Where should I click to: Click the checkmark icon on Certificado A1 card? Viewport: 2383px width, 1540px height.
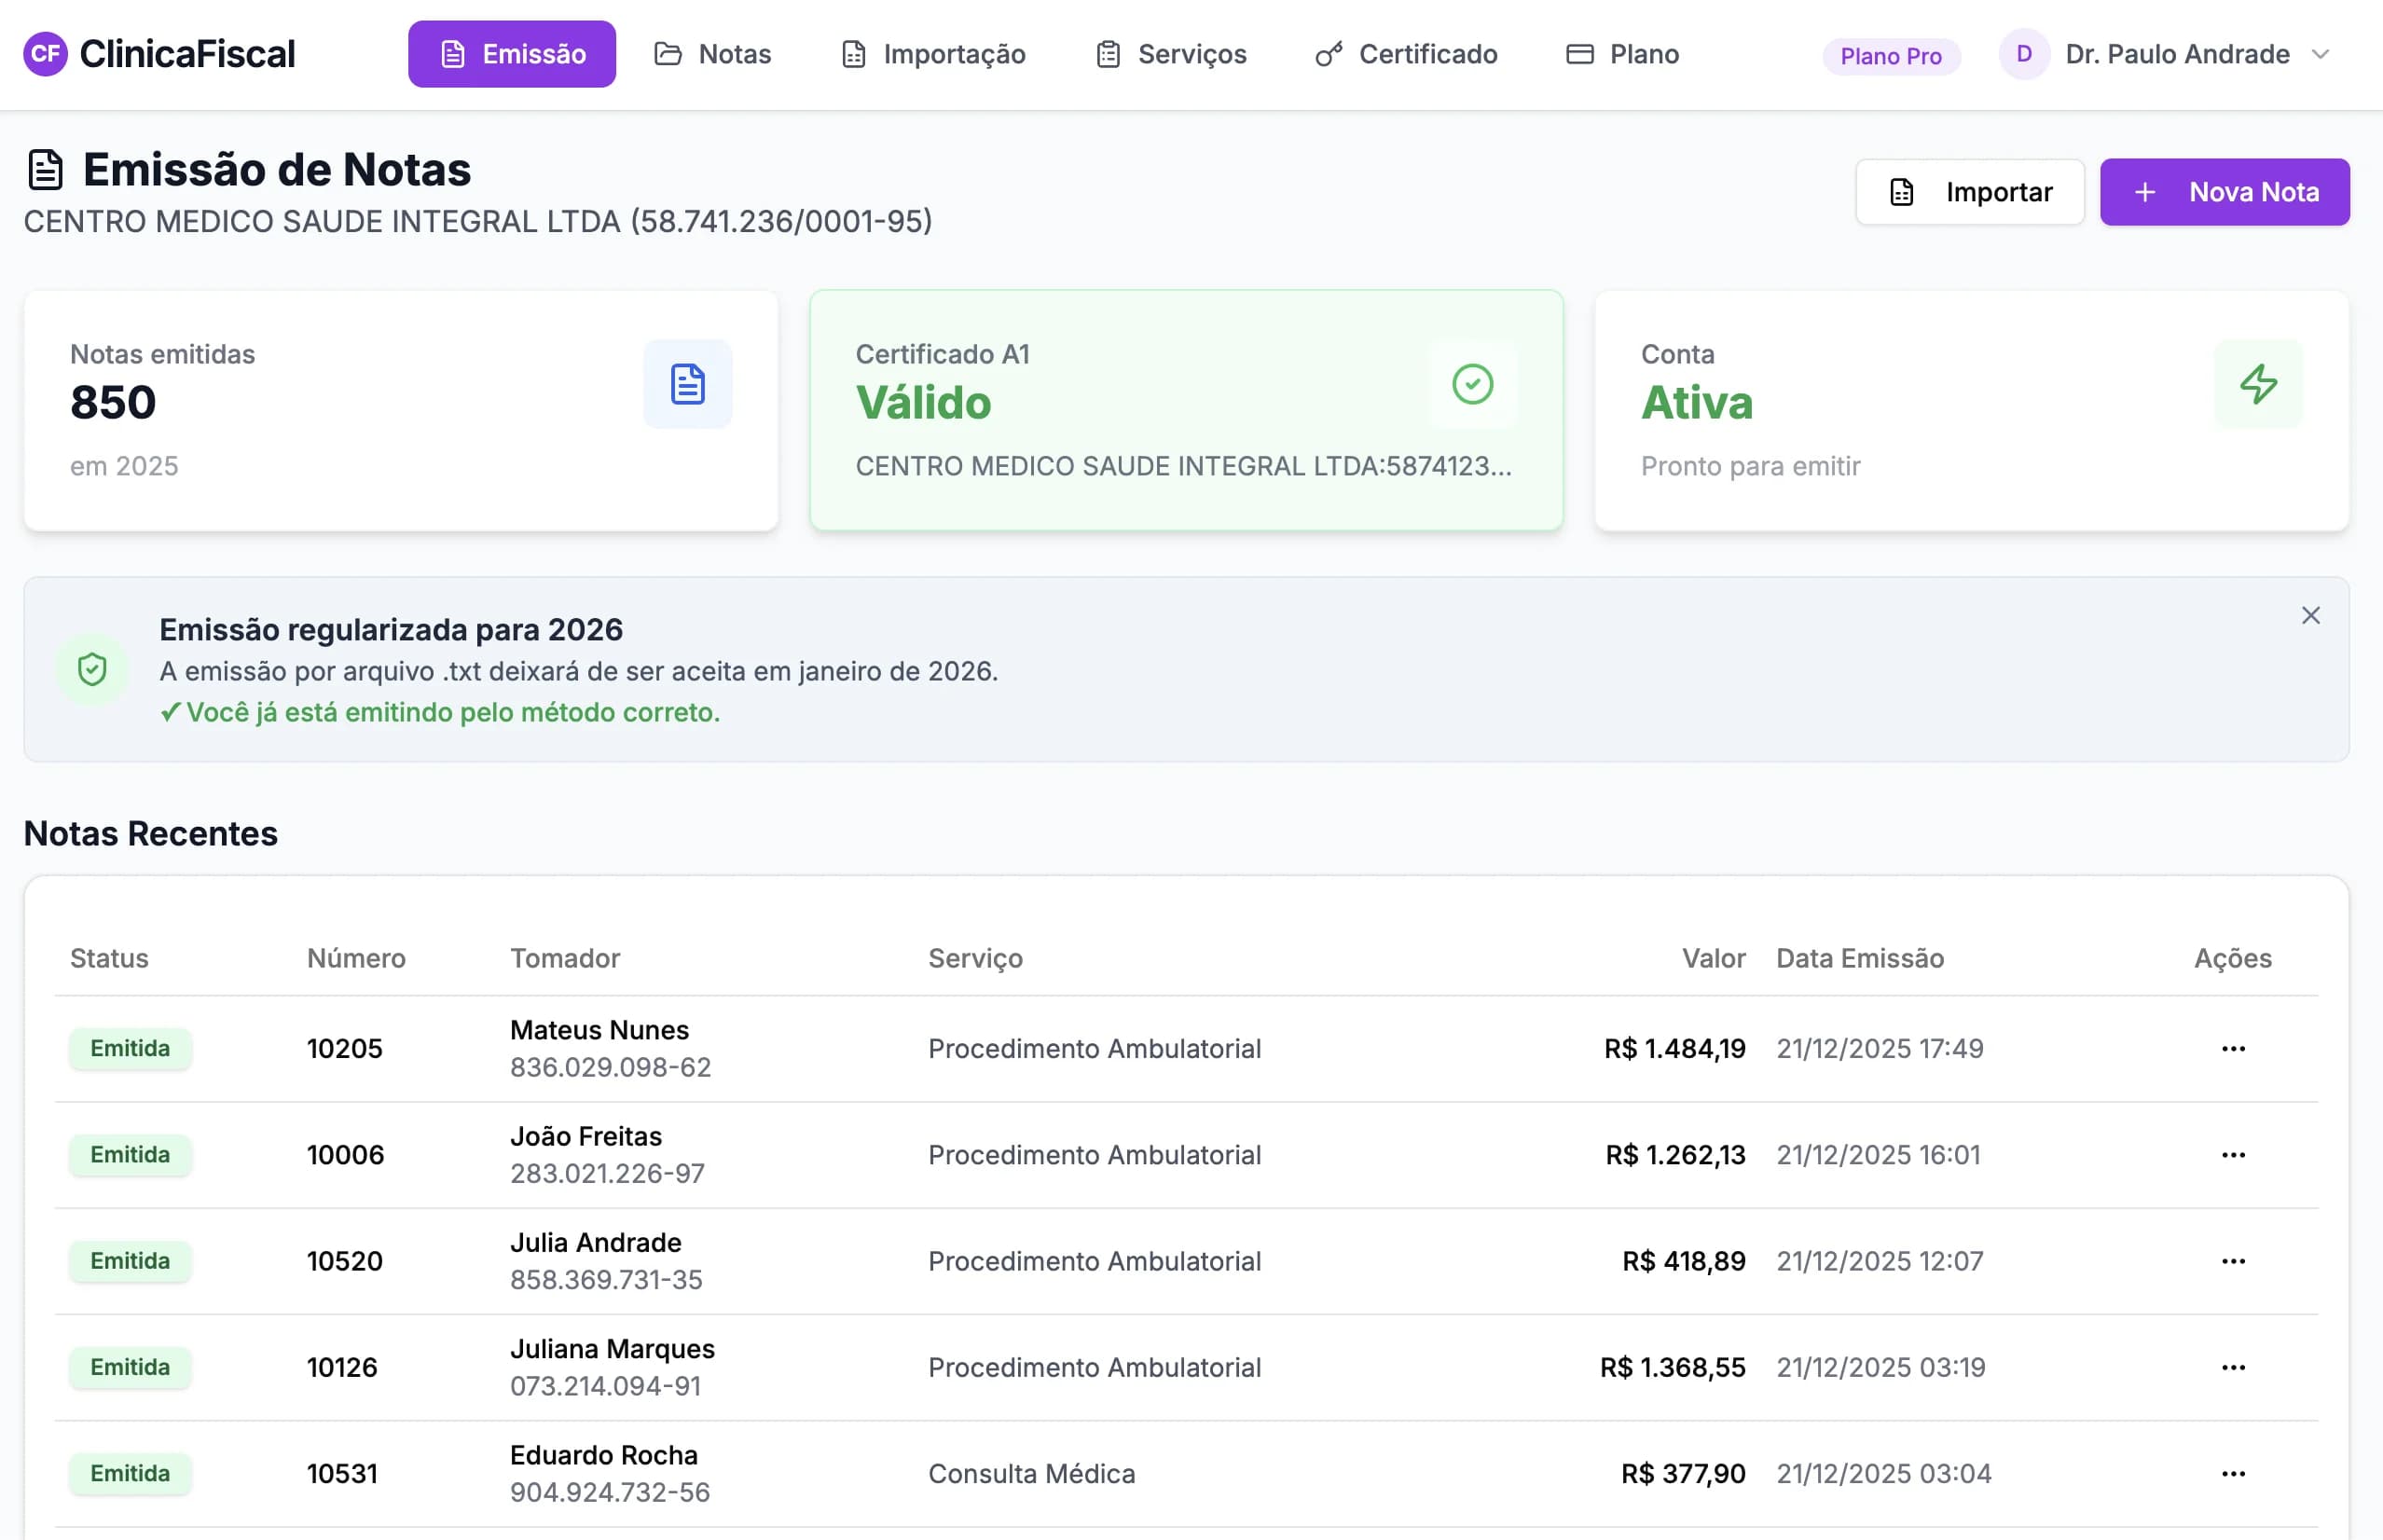[1471, 384]
